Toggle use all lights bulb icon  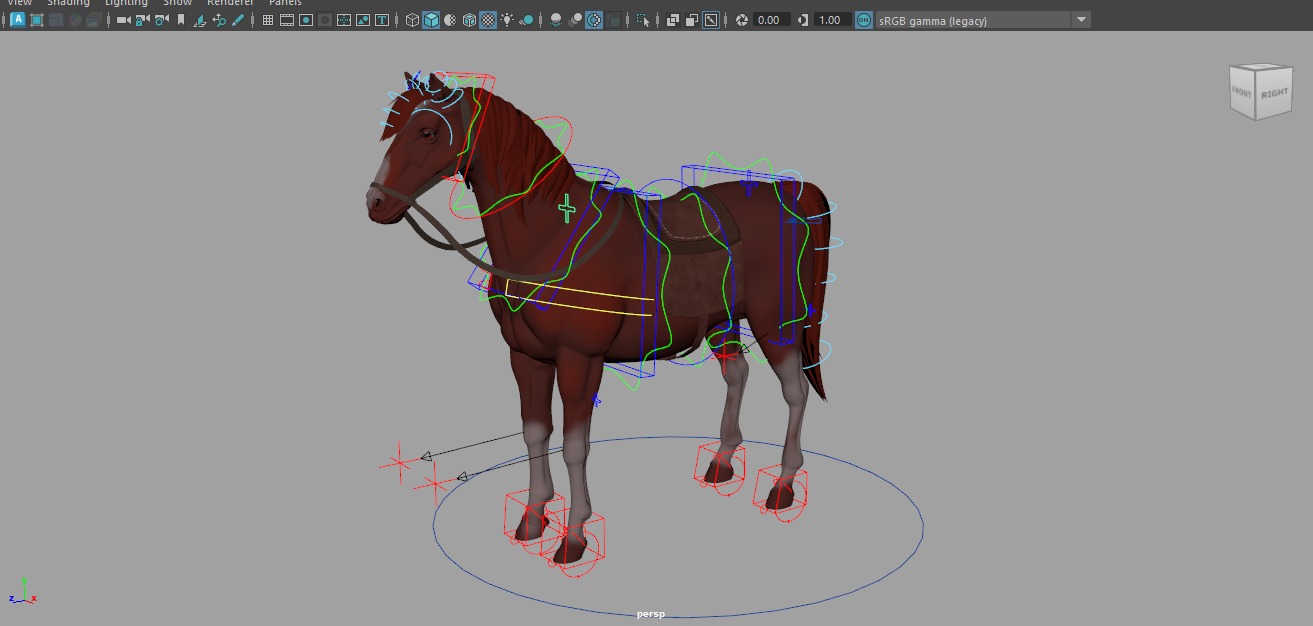[x=507, y=20]
